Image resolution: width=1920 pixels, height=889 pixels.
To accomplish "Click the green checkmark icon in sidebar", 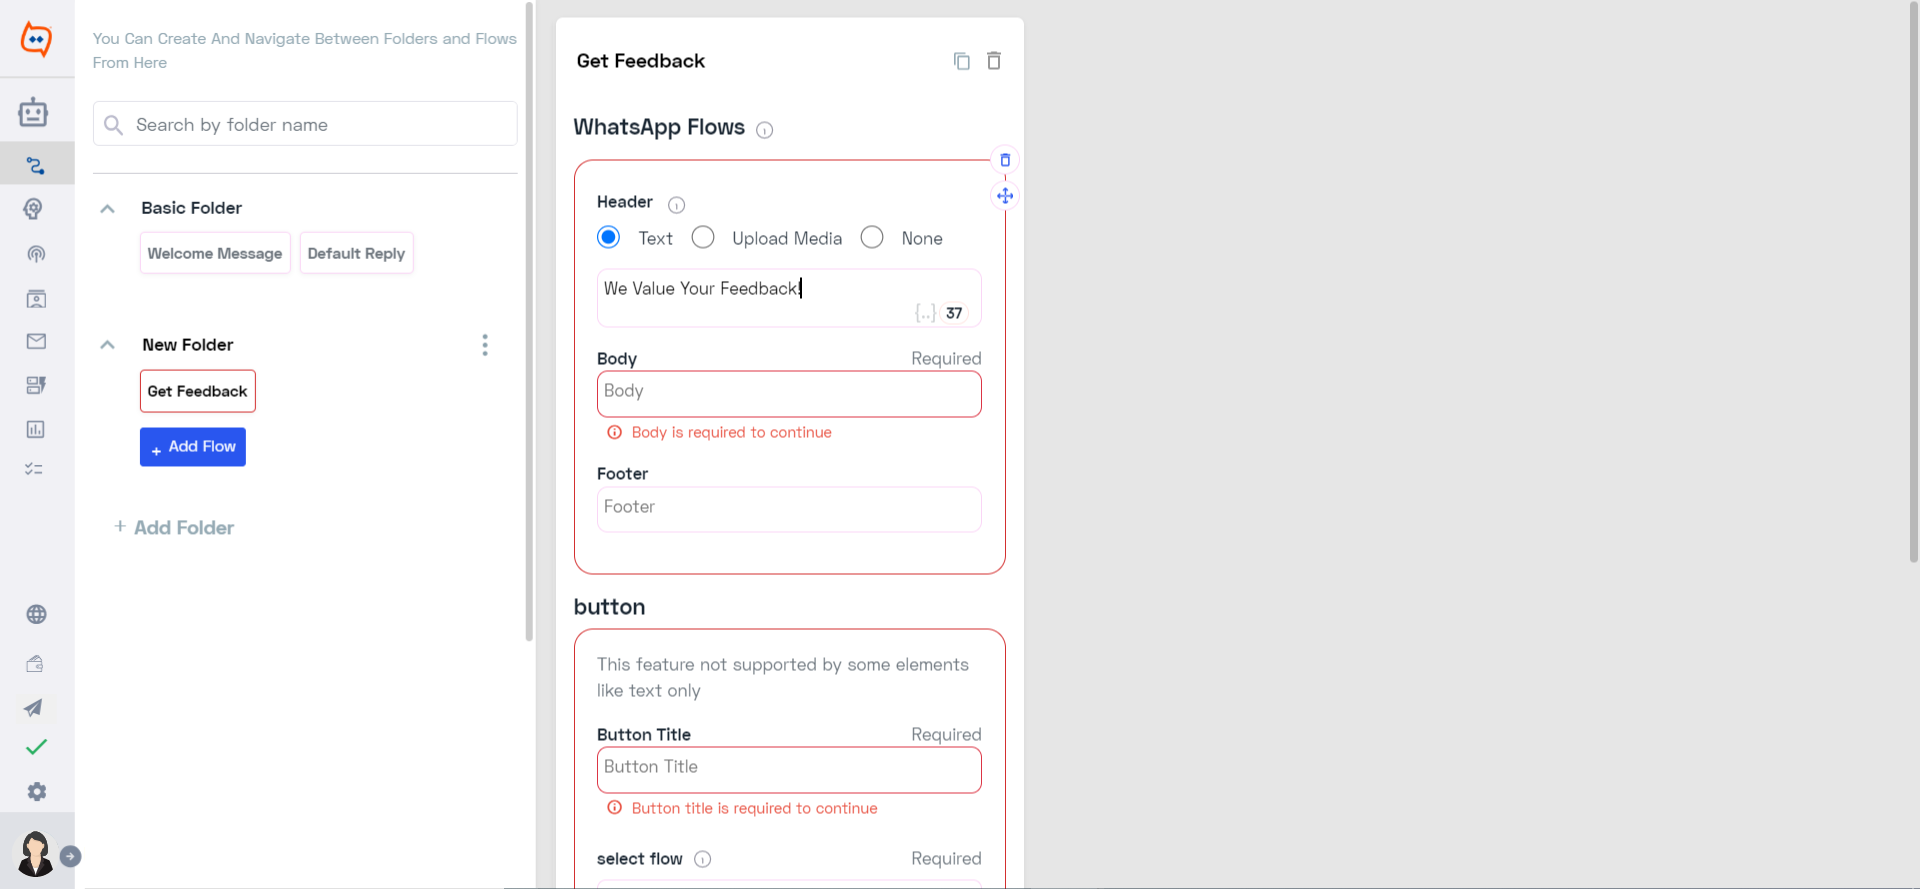I will click(x=36, y=747).
